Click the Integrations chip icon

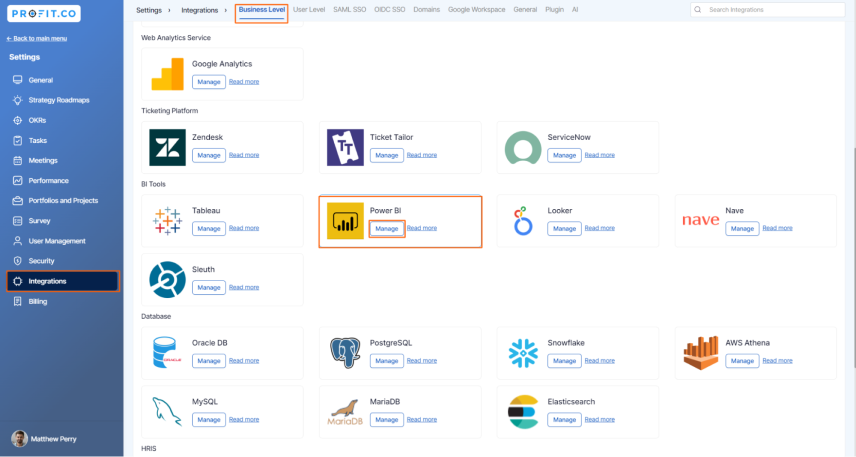tap(17, 281)
